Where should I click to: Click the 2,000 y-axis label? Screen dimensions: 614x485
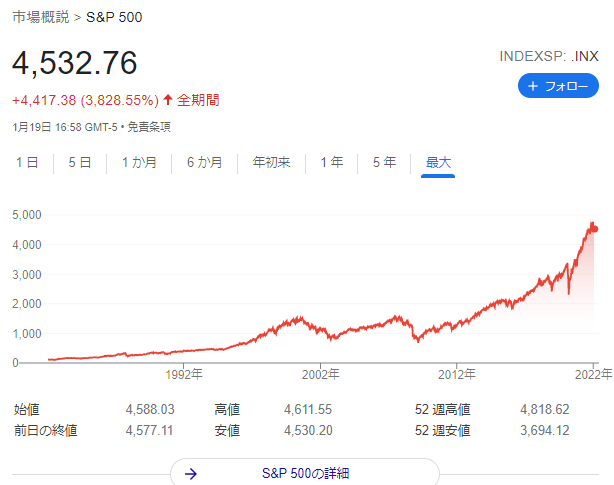tap(27, 304)
